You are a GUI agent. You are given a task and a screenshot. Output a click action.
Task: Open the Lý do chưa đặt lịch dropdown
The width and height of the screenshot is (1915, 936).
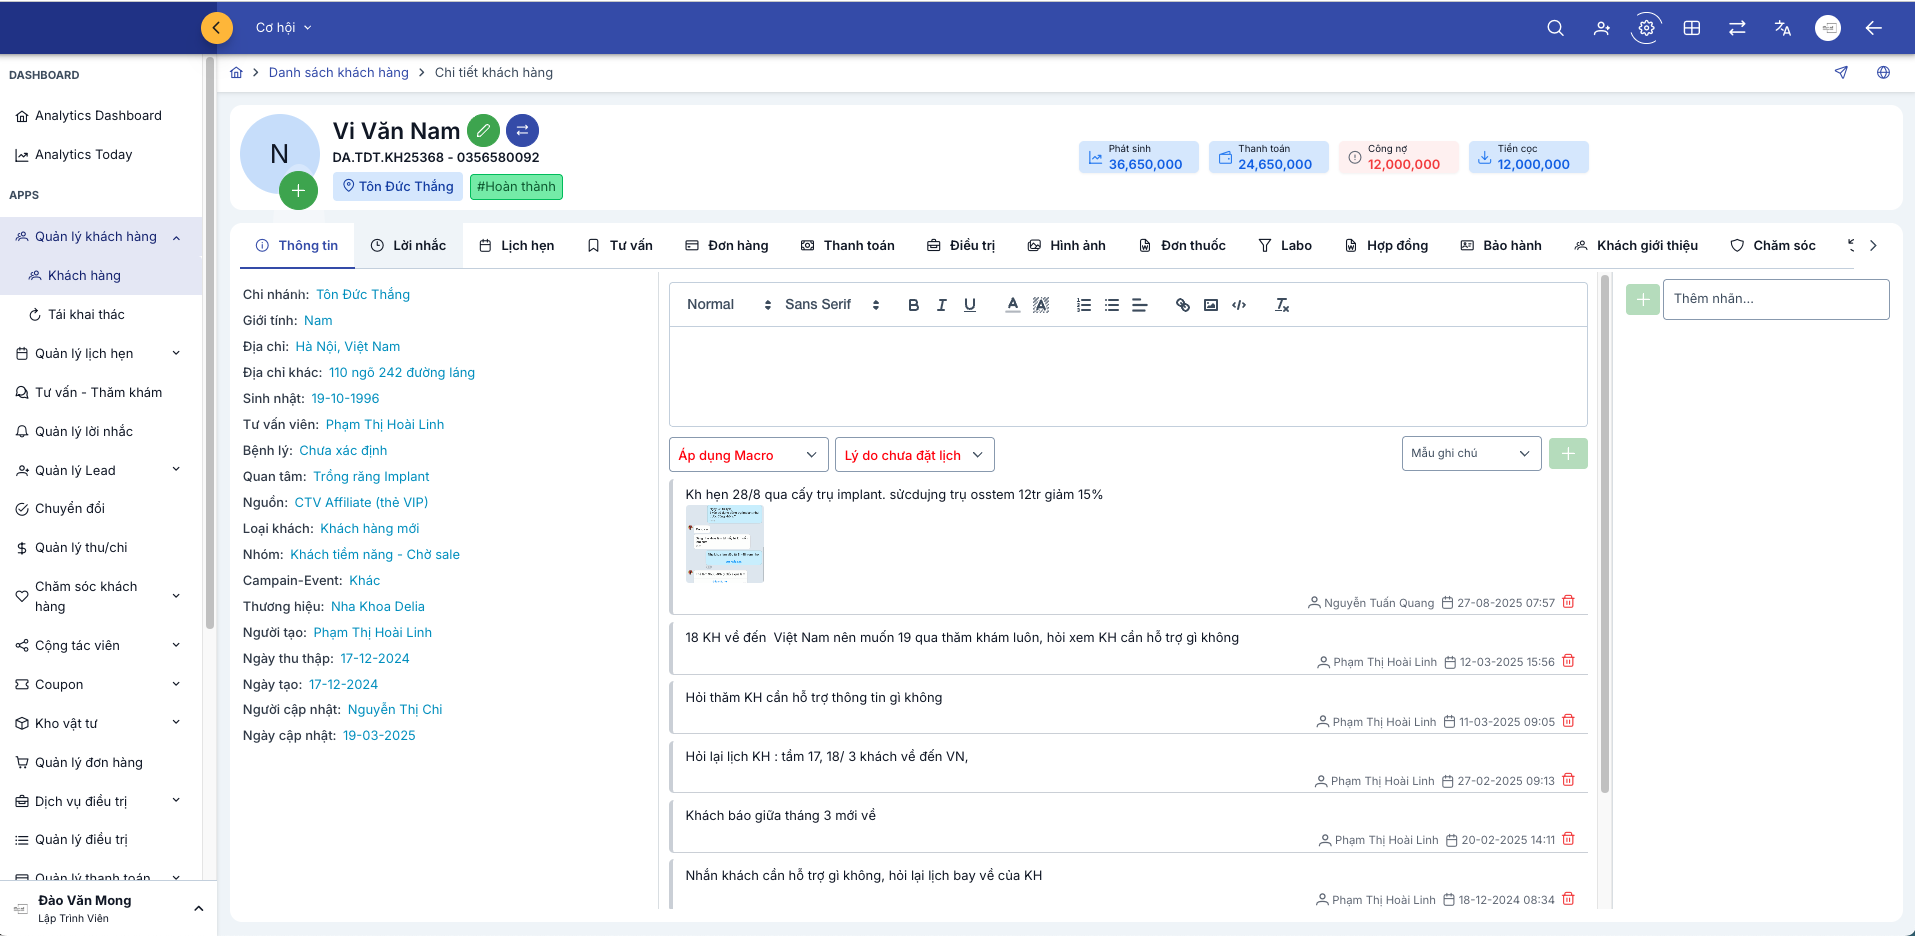pos(914,455)
